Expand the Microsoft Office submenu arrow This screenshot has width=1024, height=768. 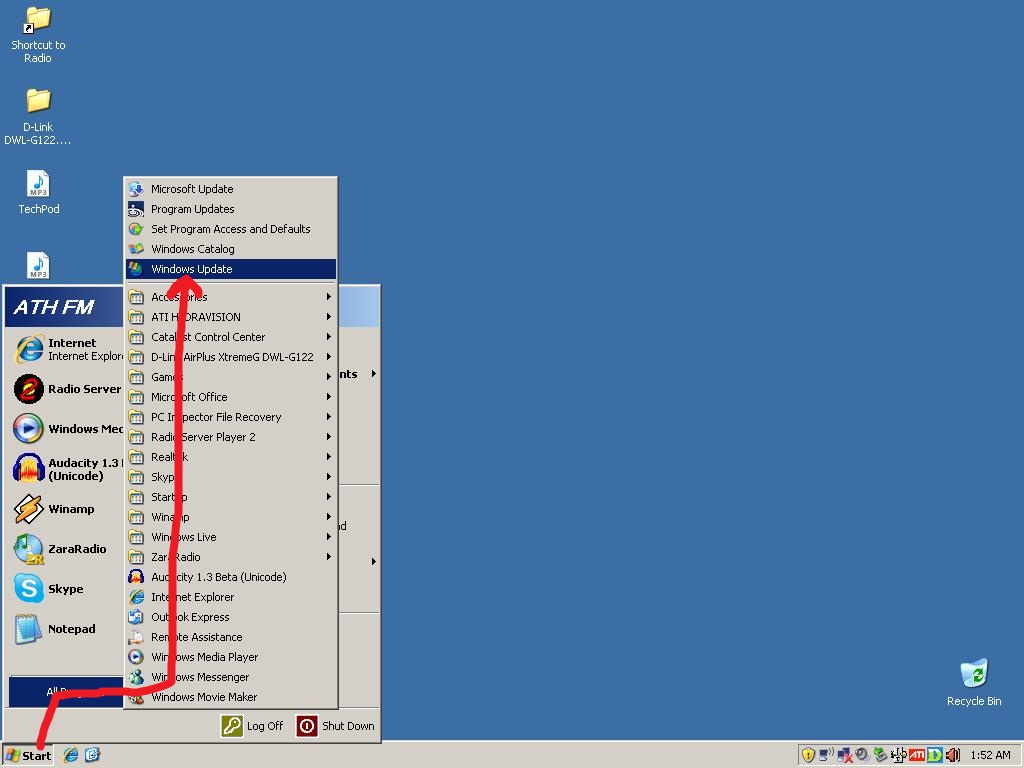328,396
